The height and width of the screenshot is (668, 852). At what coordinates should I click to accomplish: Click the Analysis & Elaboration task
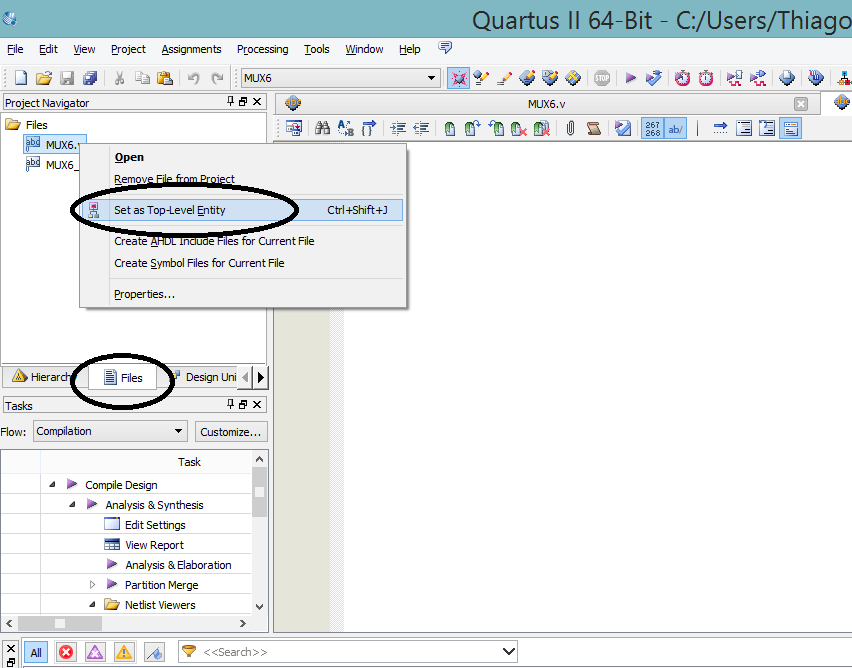178,565
